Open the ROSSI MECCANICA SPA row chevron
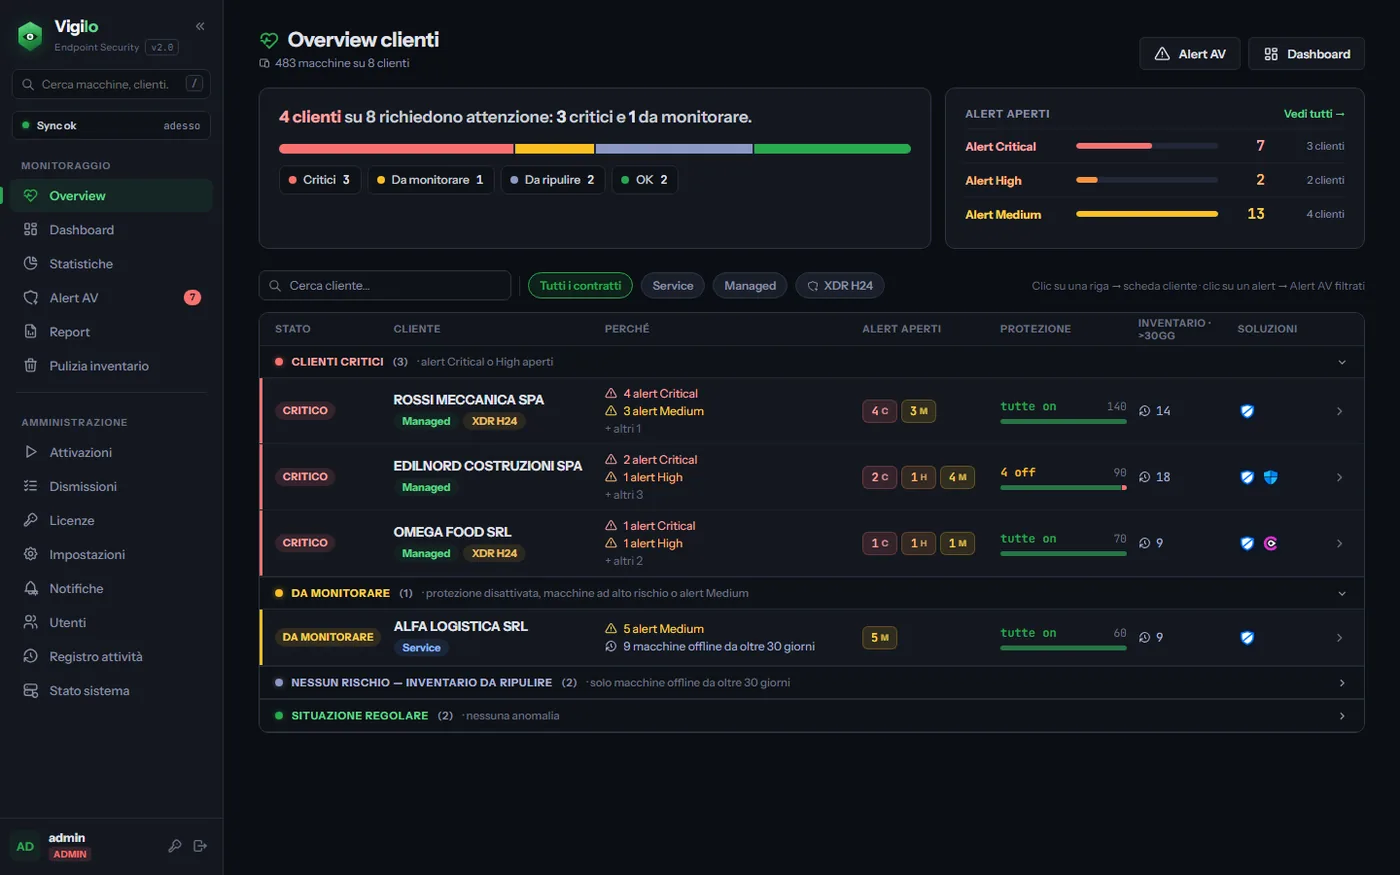 point(1340,411)
